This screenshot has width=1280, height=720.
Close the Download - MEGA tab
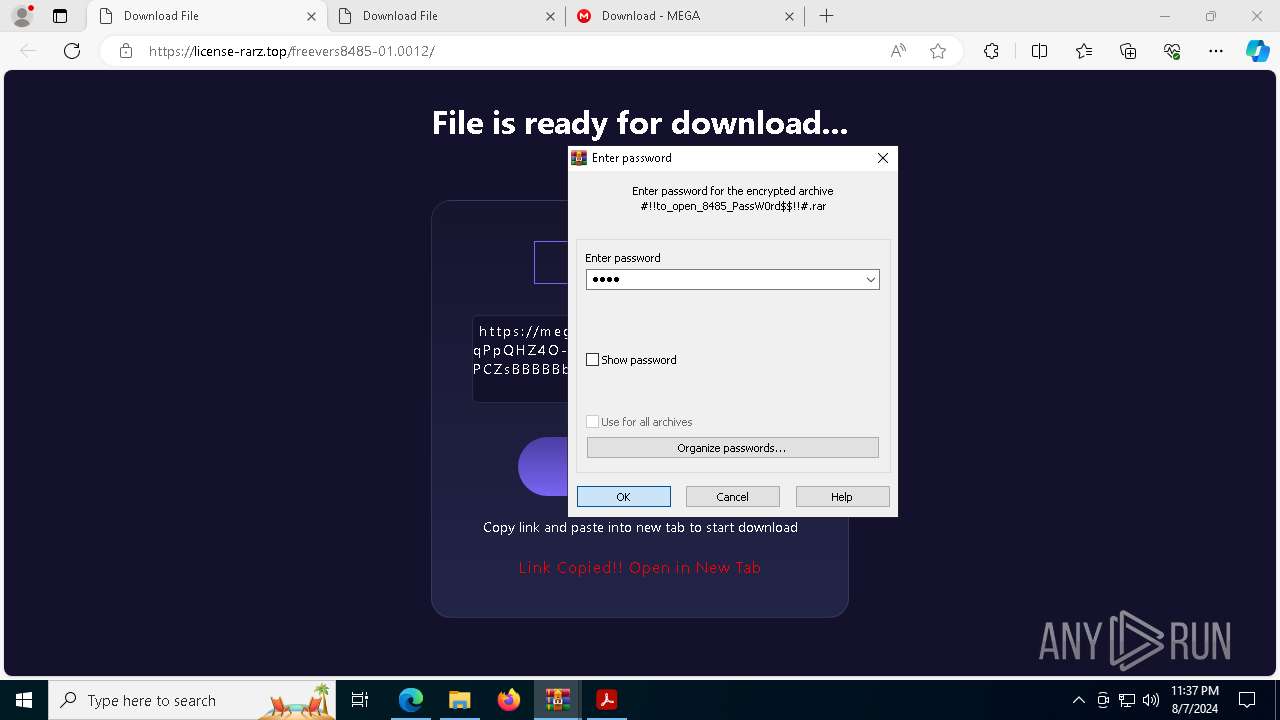point(789,16)
